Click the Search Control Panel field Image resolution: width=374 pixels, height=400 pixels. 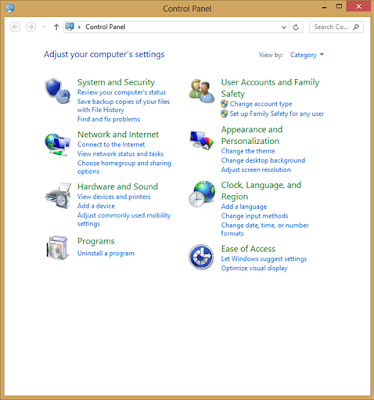coord(336,27)
